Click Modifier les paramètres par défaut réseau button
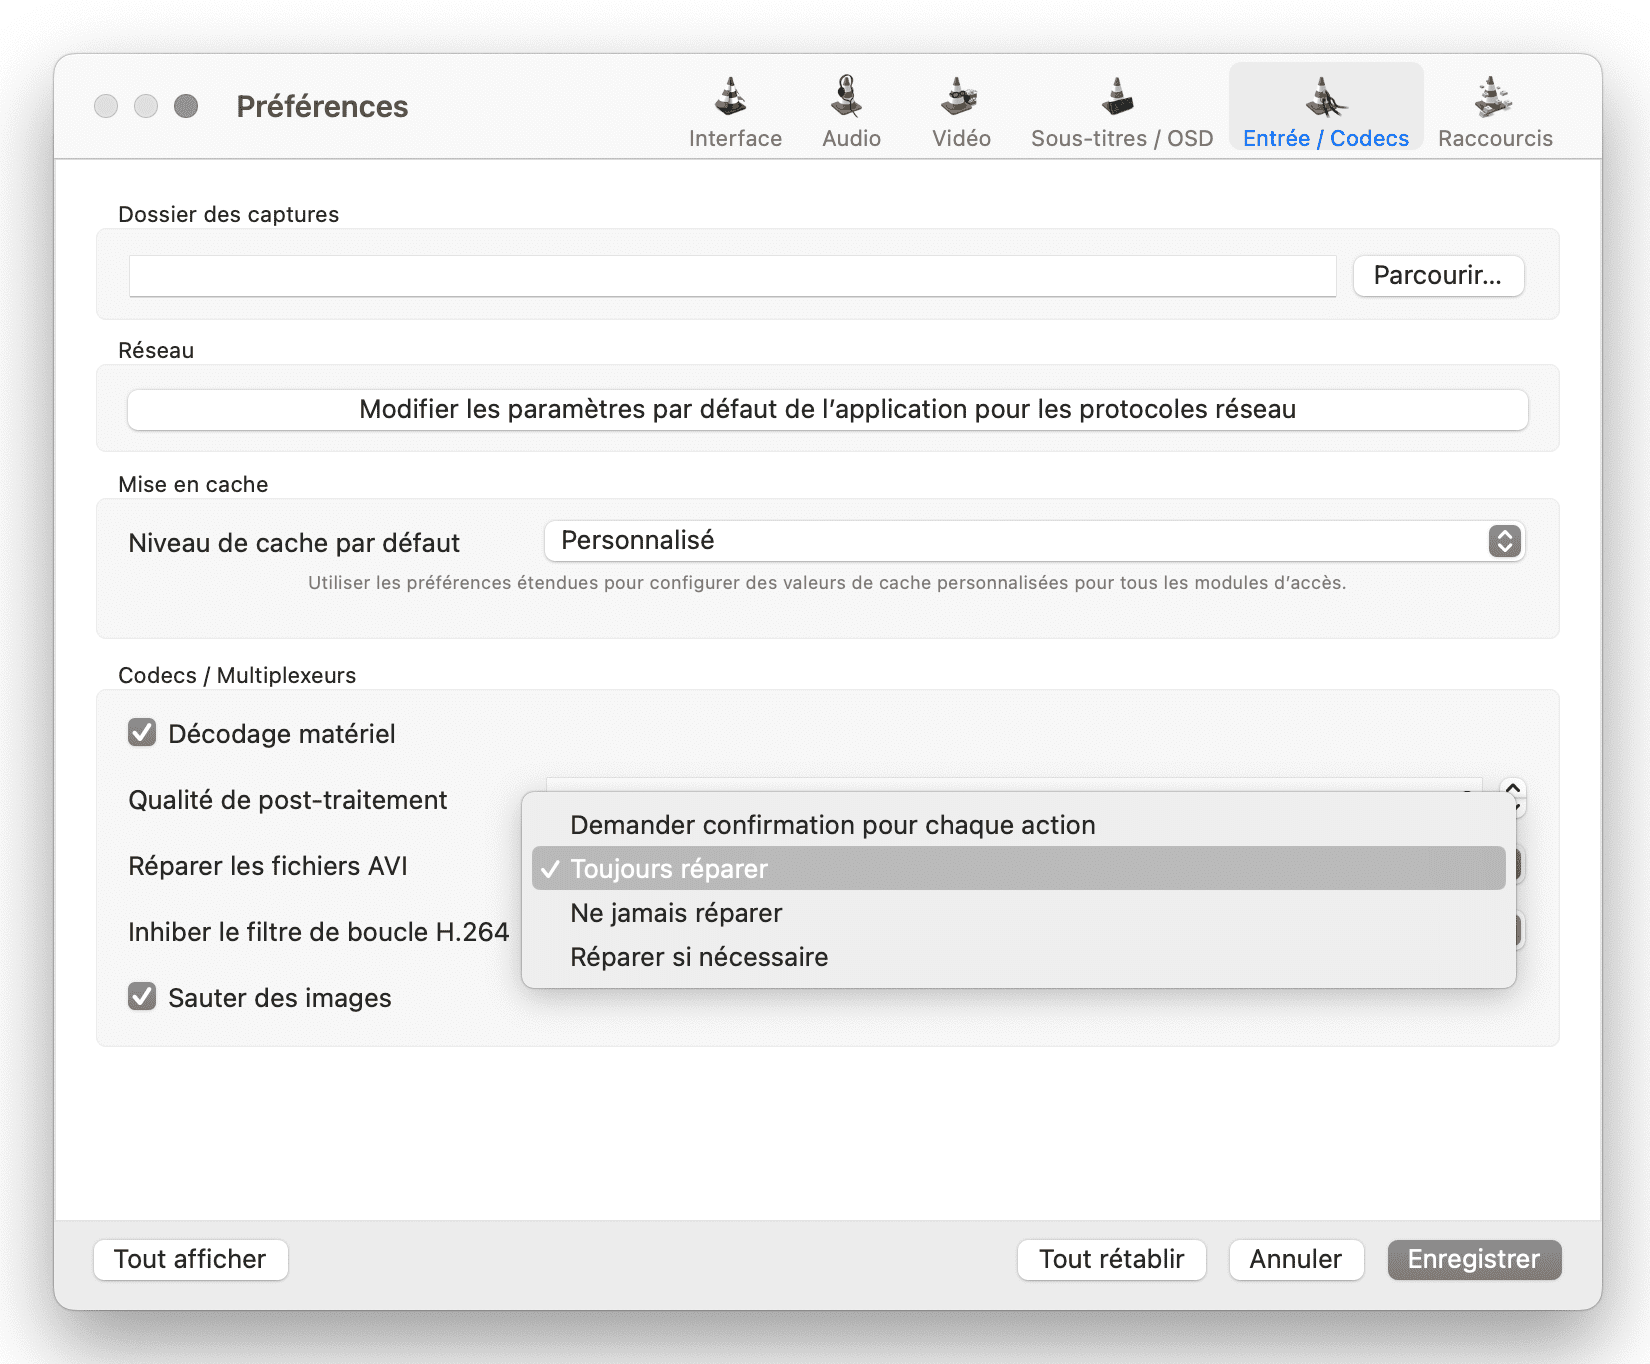This screenshot has width=1650, height=1364. coord(827,410)
